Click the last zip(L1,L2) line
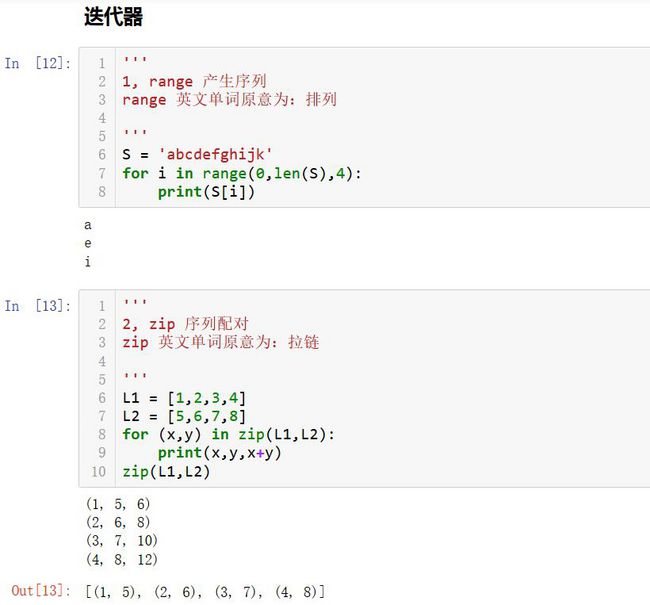This screenshot has width=650, height=605. click(x=166, y=472)
